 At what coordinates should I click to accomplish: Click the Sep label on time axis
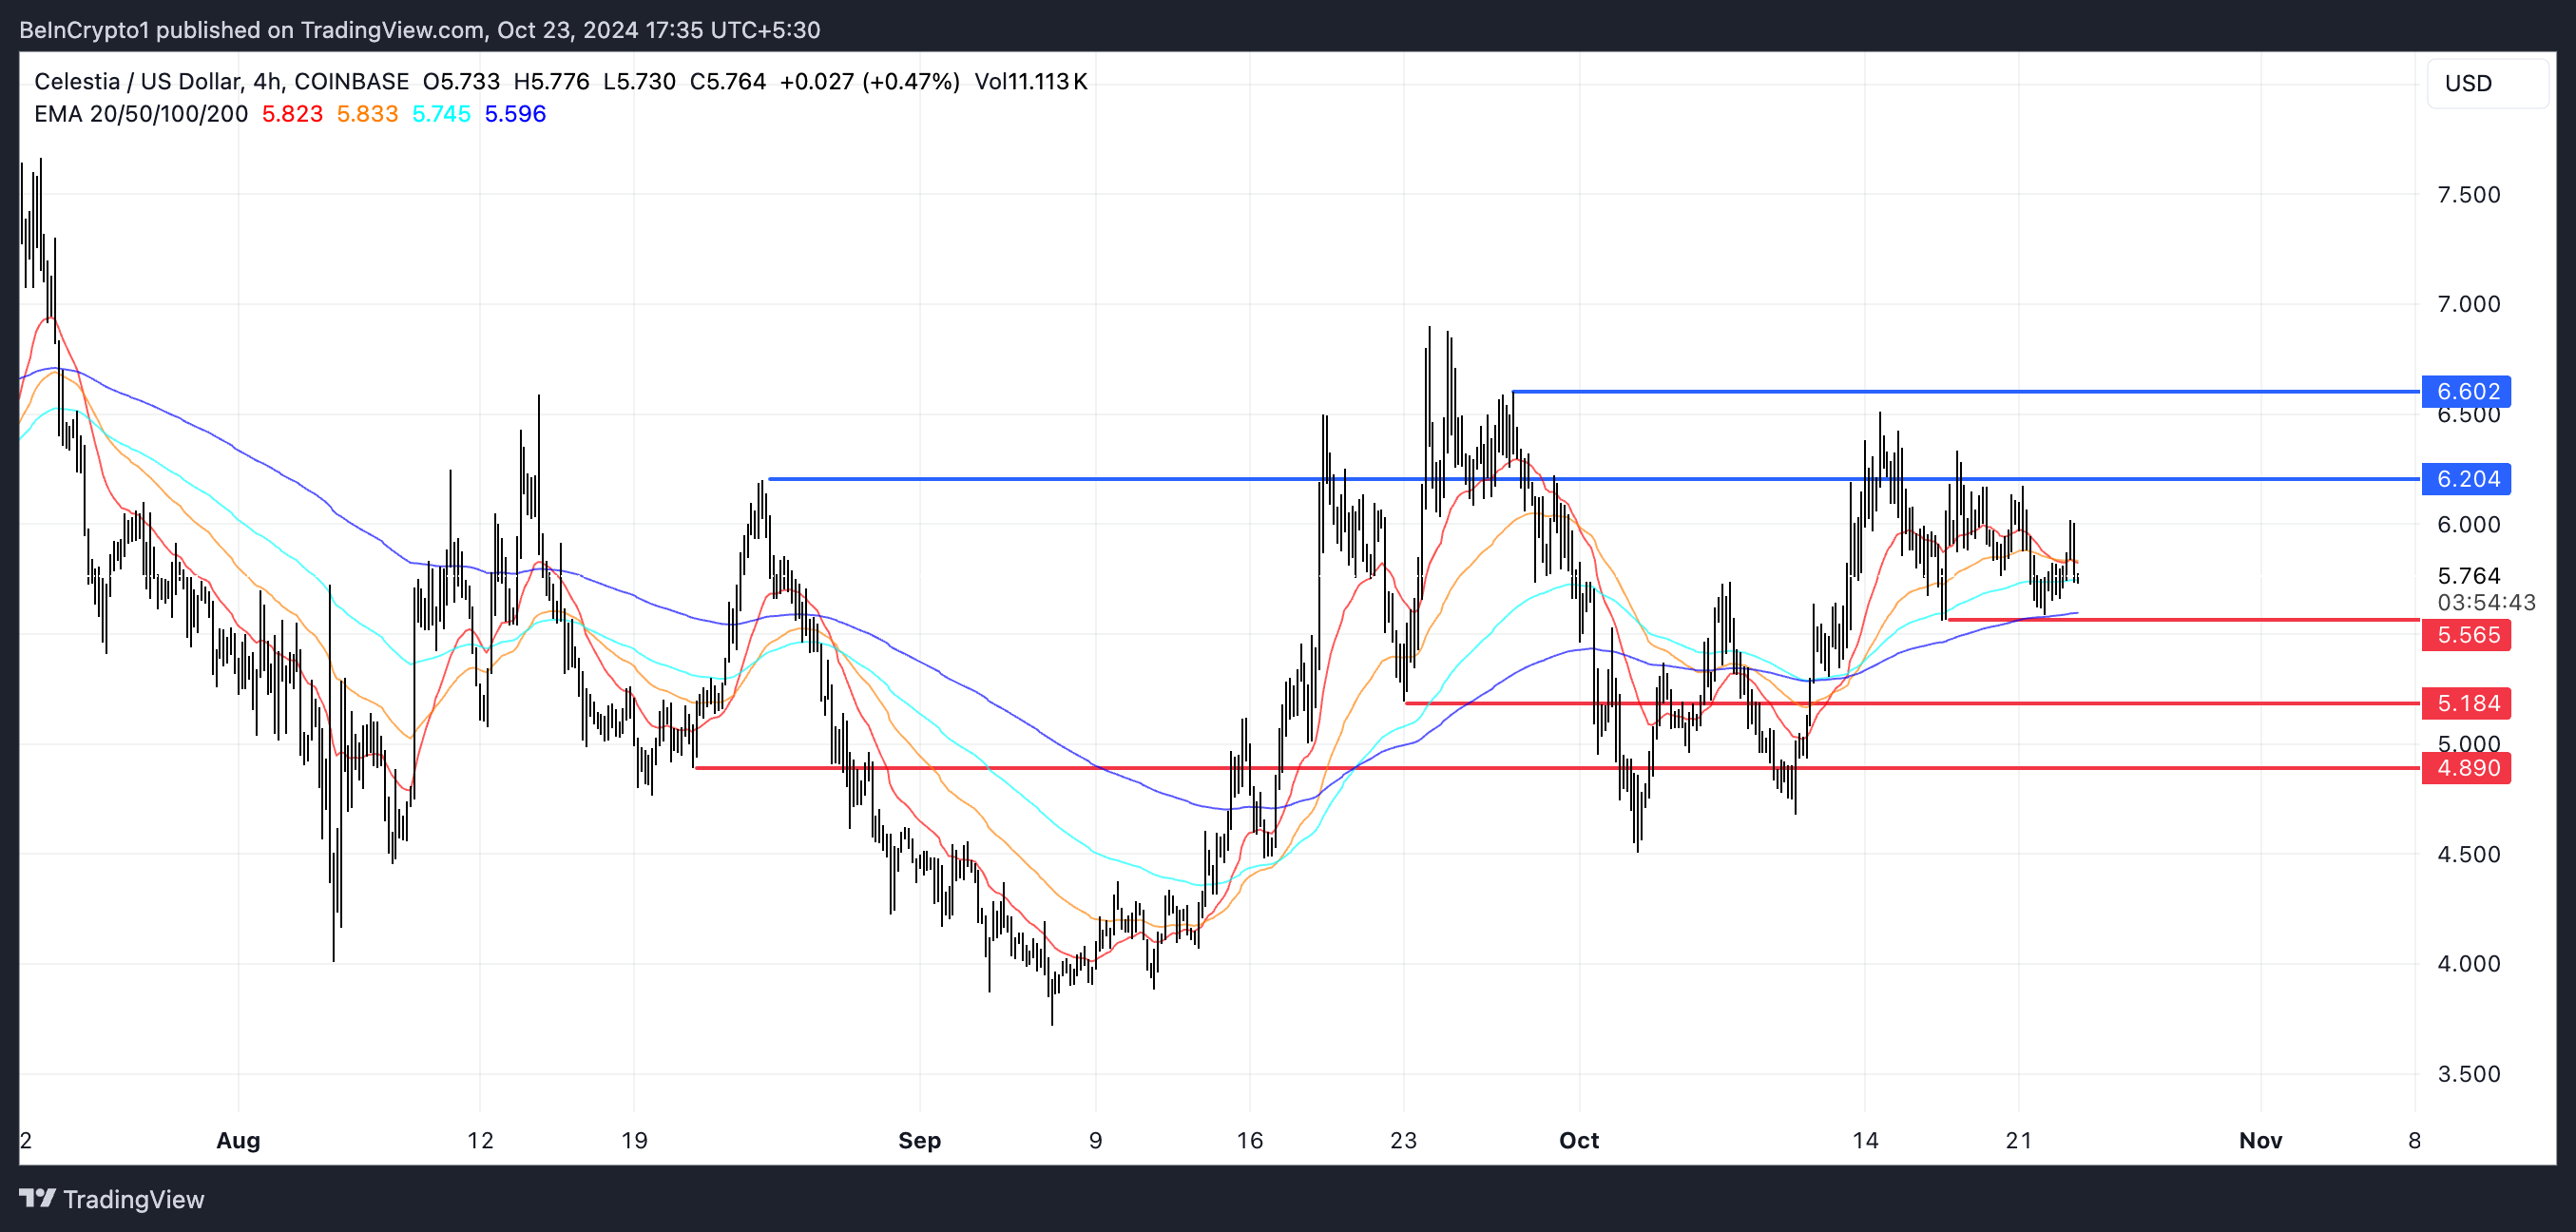coord(919,1140)
